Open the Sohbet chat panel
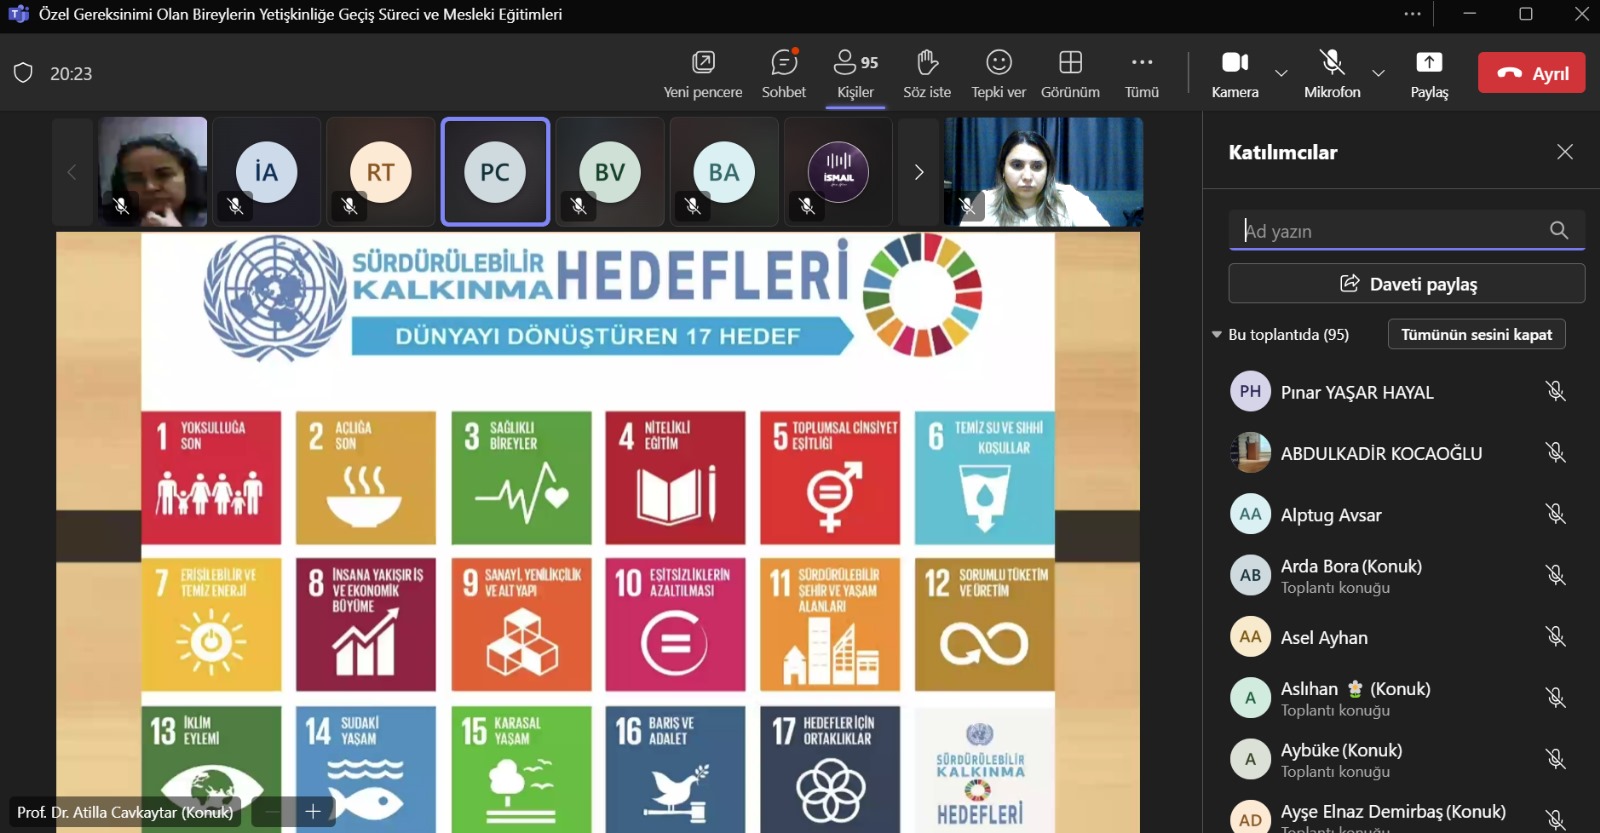Viewport: 1600px width, 833px height. [x=784, y=74]
